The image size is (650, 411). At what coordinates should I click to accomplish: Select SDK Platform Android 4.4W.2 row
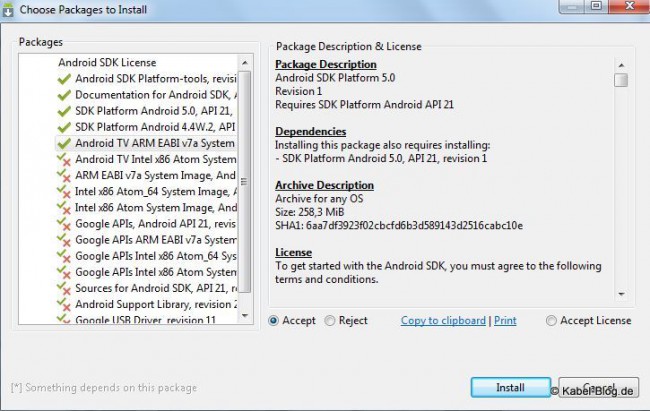146,127
